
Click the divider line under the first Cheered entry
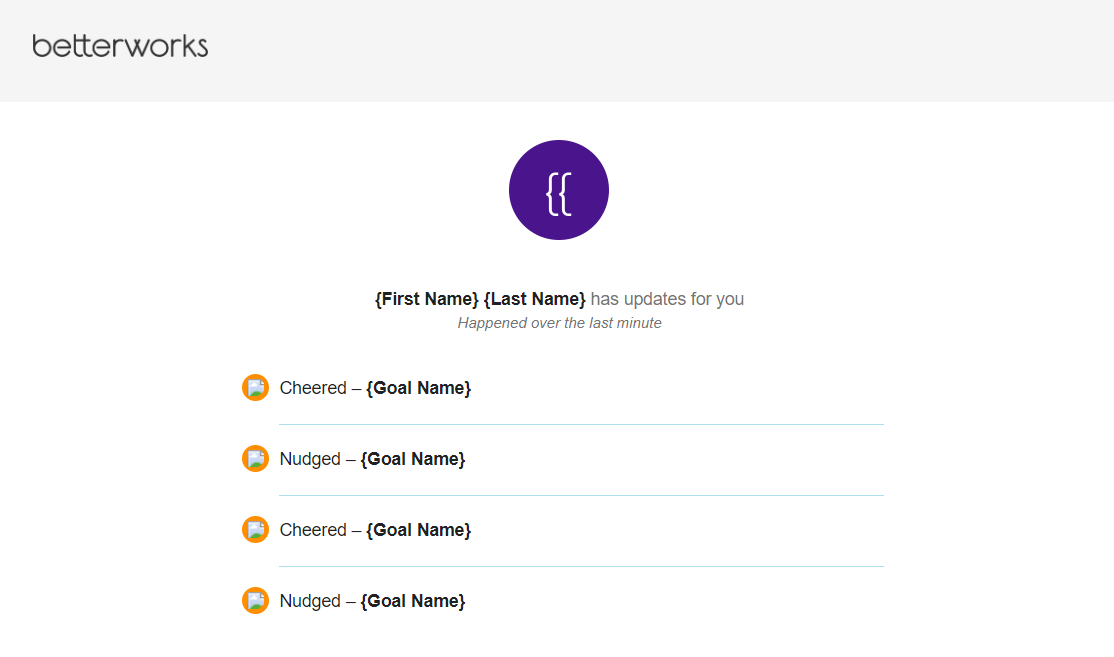[581, 425]
